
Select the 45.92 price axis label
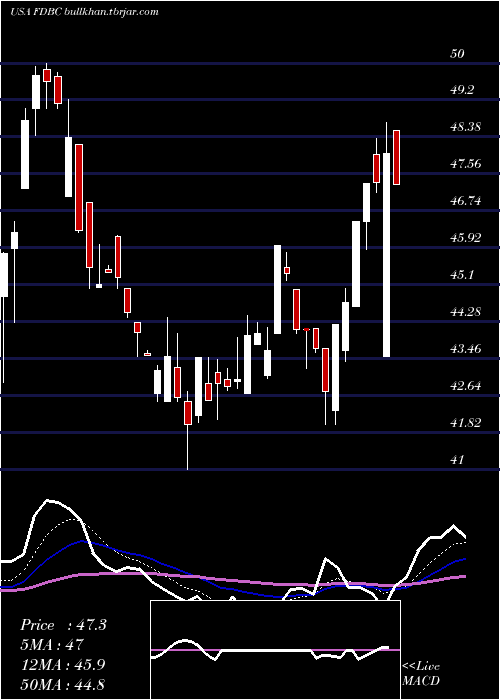[x=466, y=238]
